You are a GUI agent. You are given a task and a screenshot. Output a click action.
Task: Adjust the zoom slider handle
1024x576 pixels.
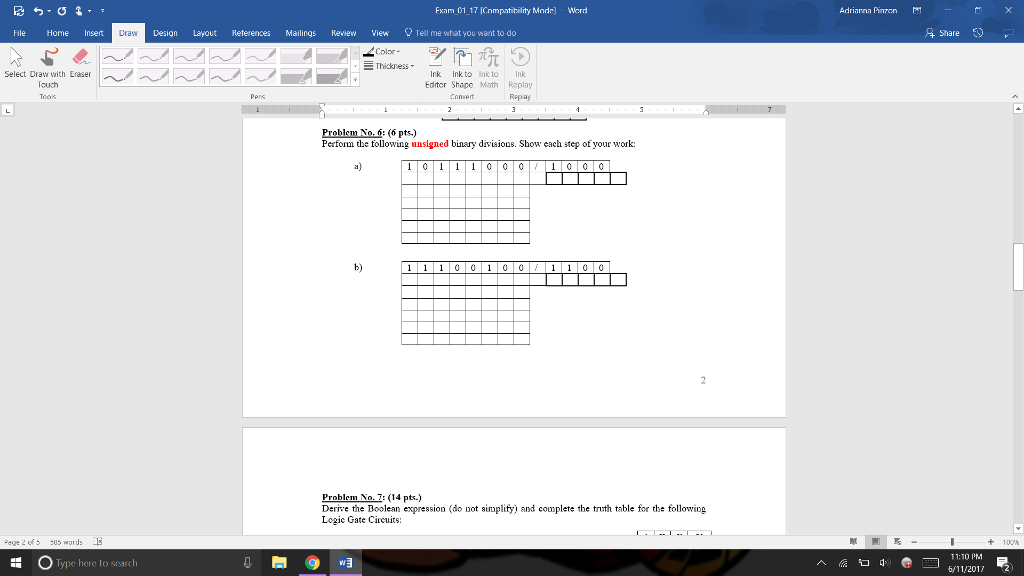(952, 541)
